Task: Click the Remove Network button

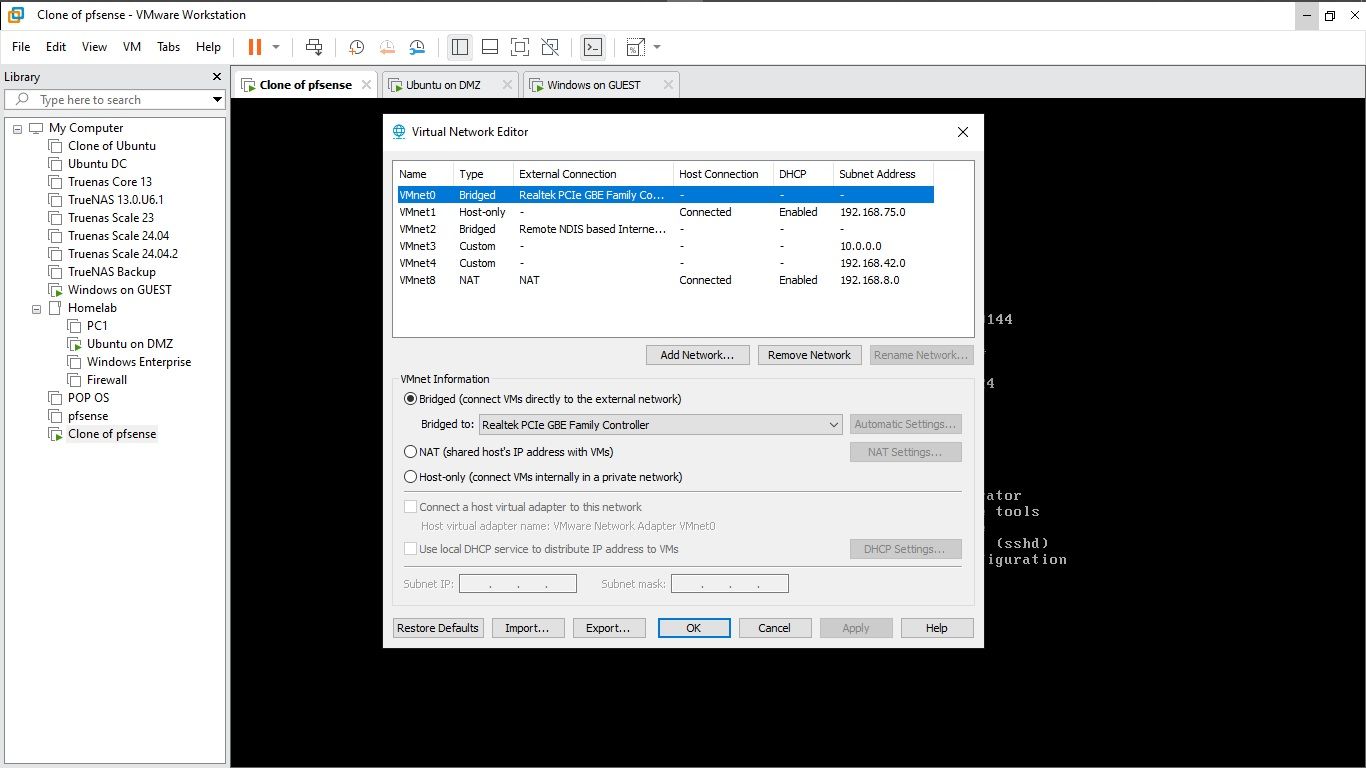Action: point(809,355)
